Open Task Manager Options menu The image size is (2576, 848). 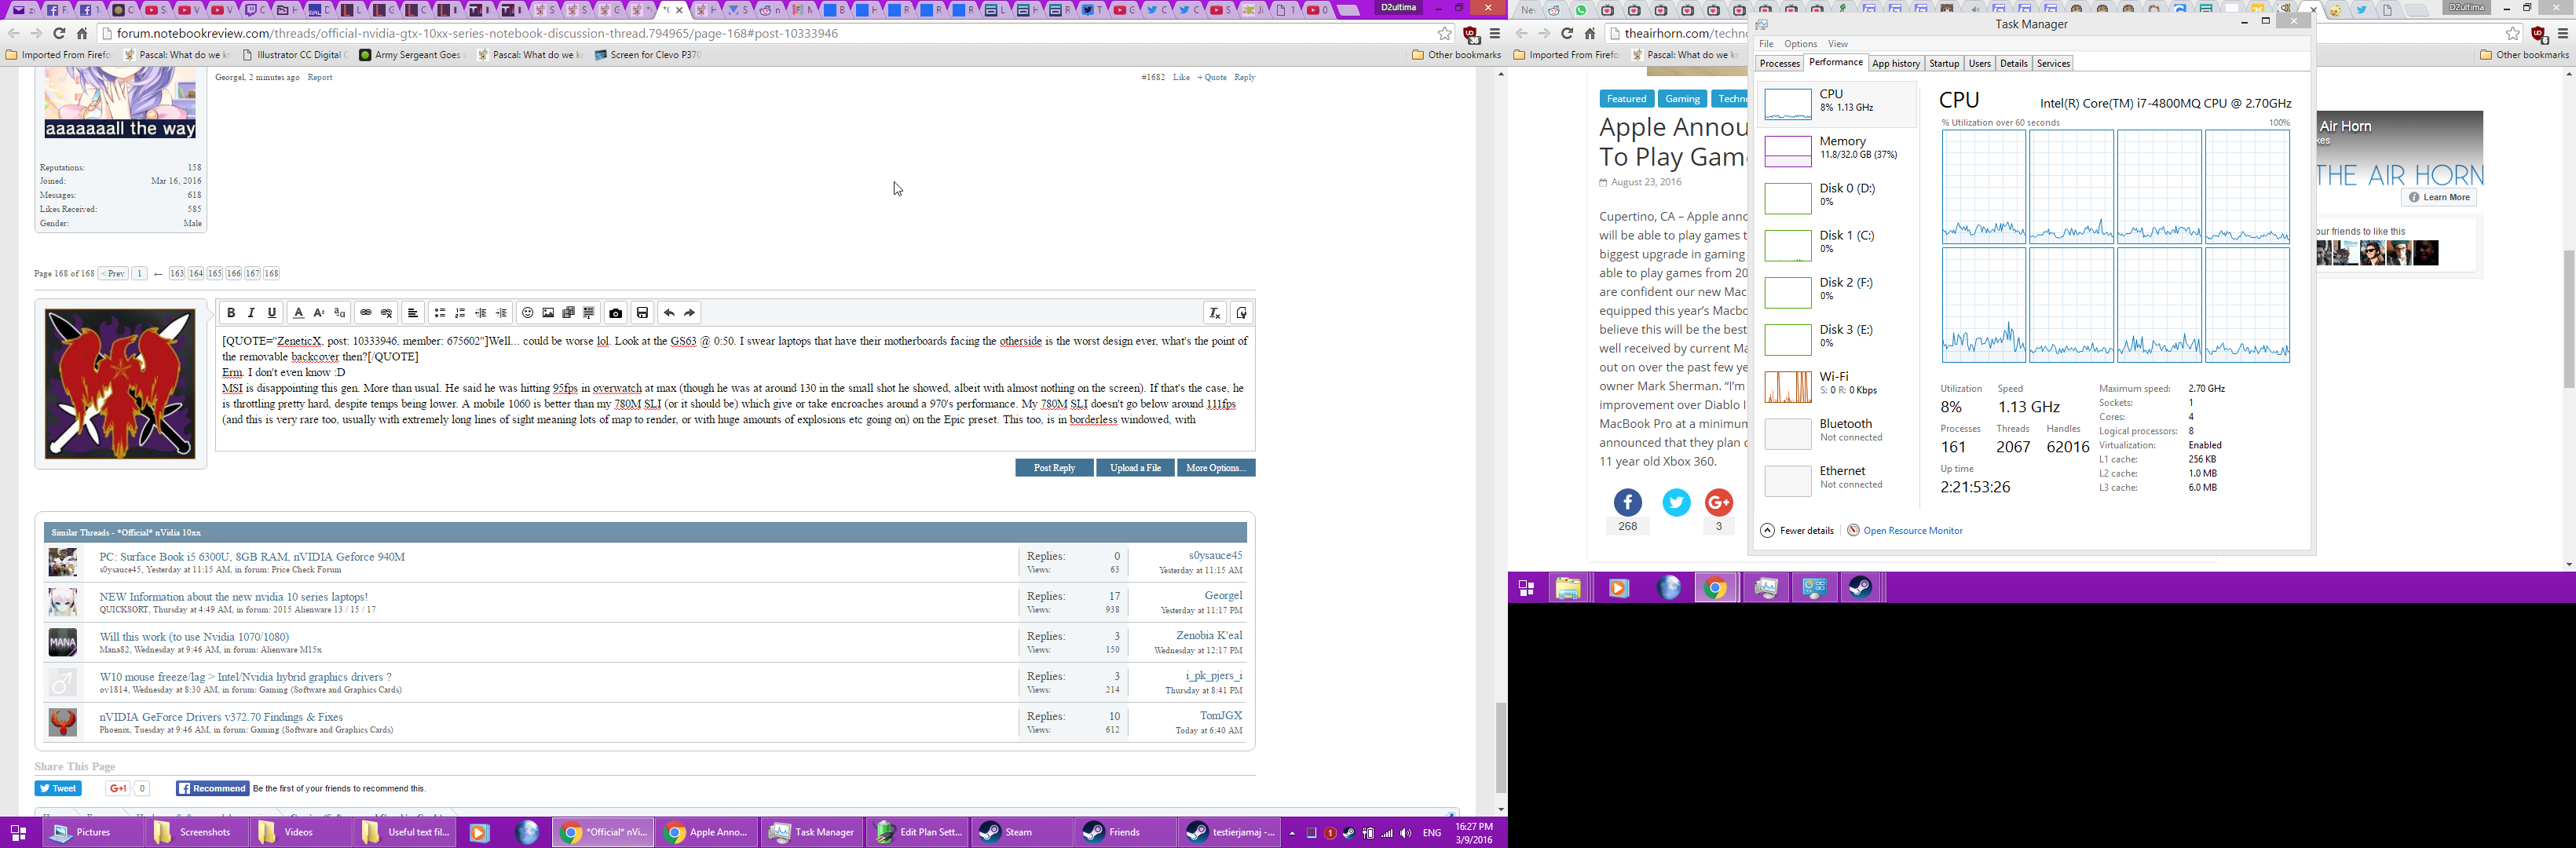point(1800,44)
